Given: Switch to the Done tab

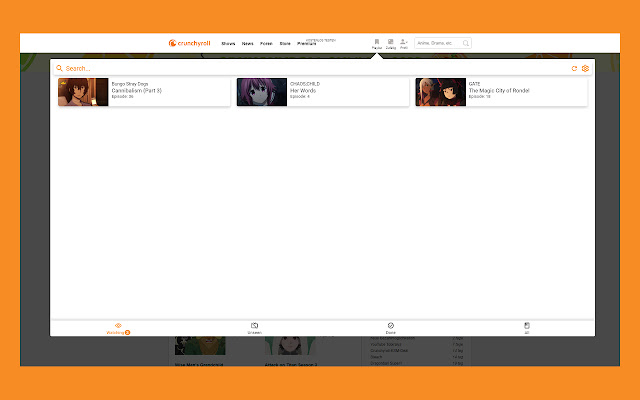Looking at the screenshot, I should tap(391, 328).
